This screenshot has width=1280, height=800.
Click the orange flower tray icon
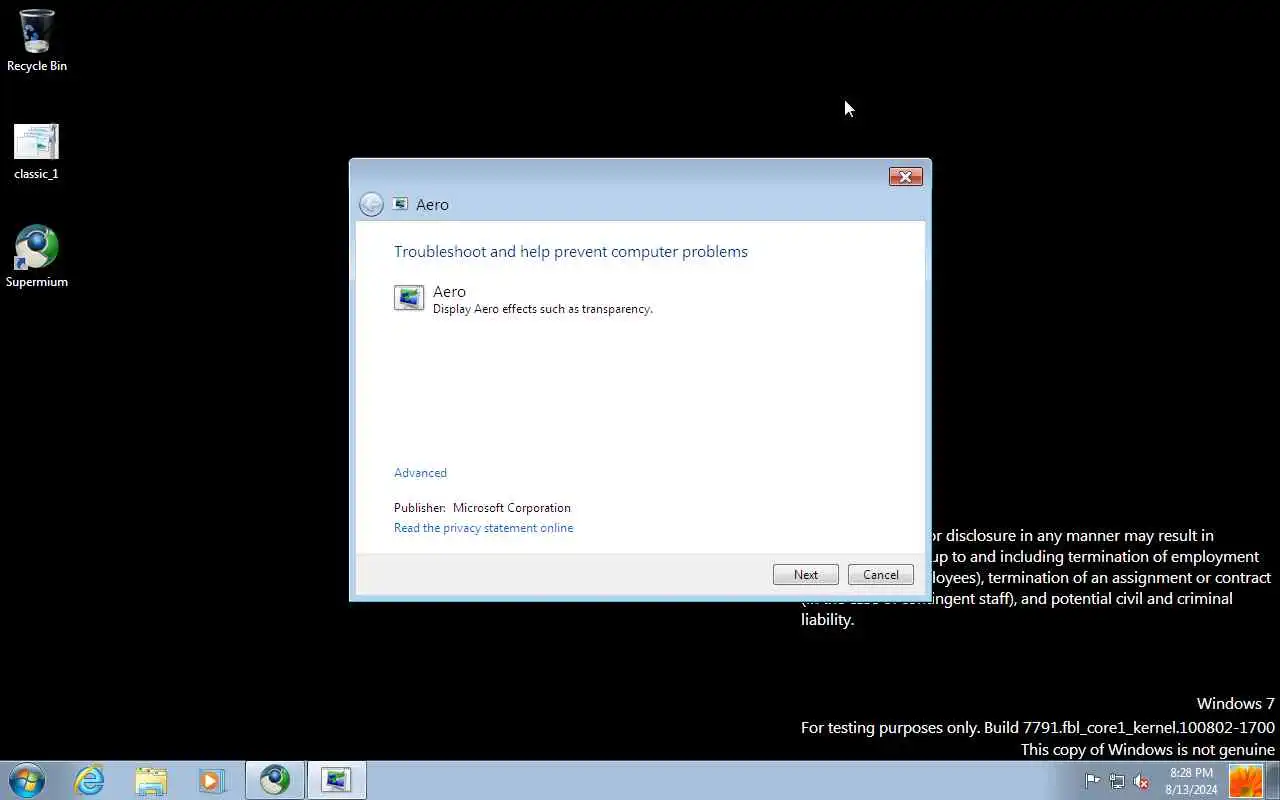click(x=1246, y=781)
